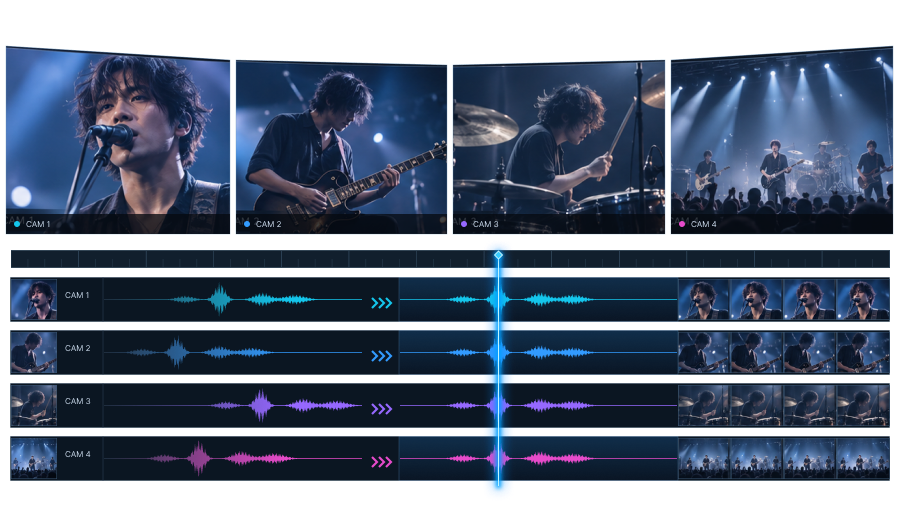Viewport: 900px width, 506px height.
Task: Click the first filmstrip frame on the CAM 3 track
Action: [x=704, y=406]
